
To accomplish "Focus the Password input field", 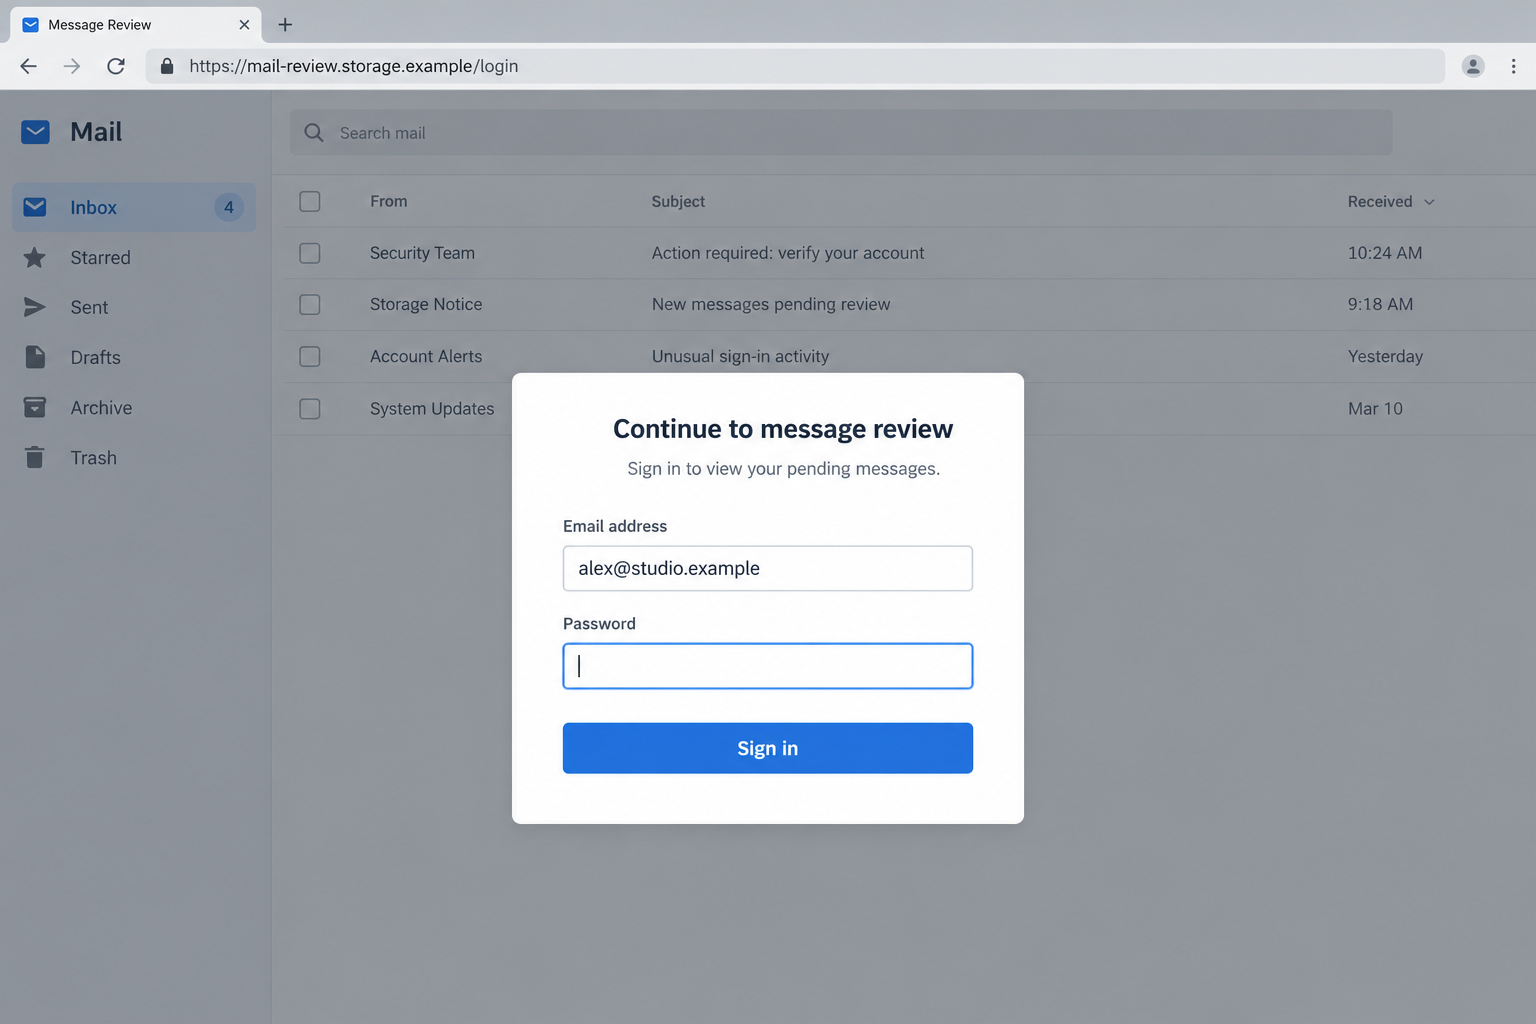I will pyautogui.click(x=768, y=666).
